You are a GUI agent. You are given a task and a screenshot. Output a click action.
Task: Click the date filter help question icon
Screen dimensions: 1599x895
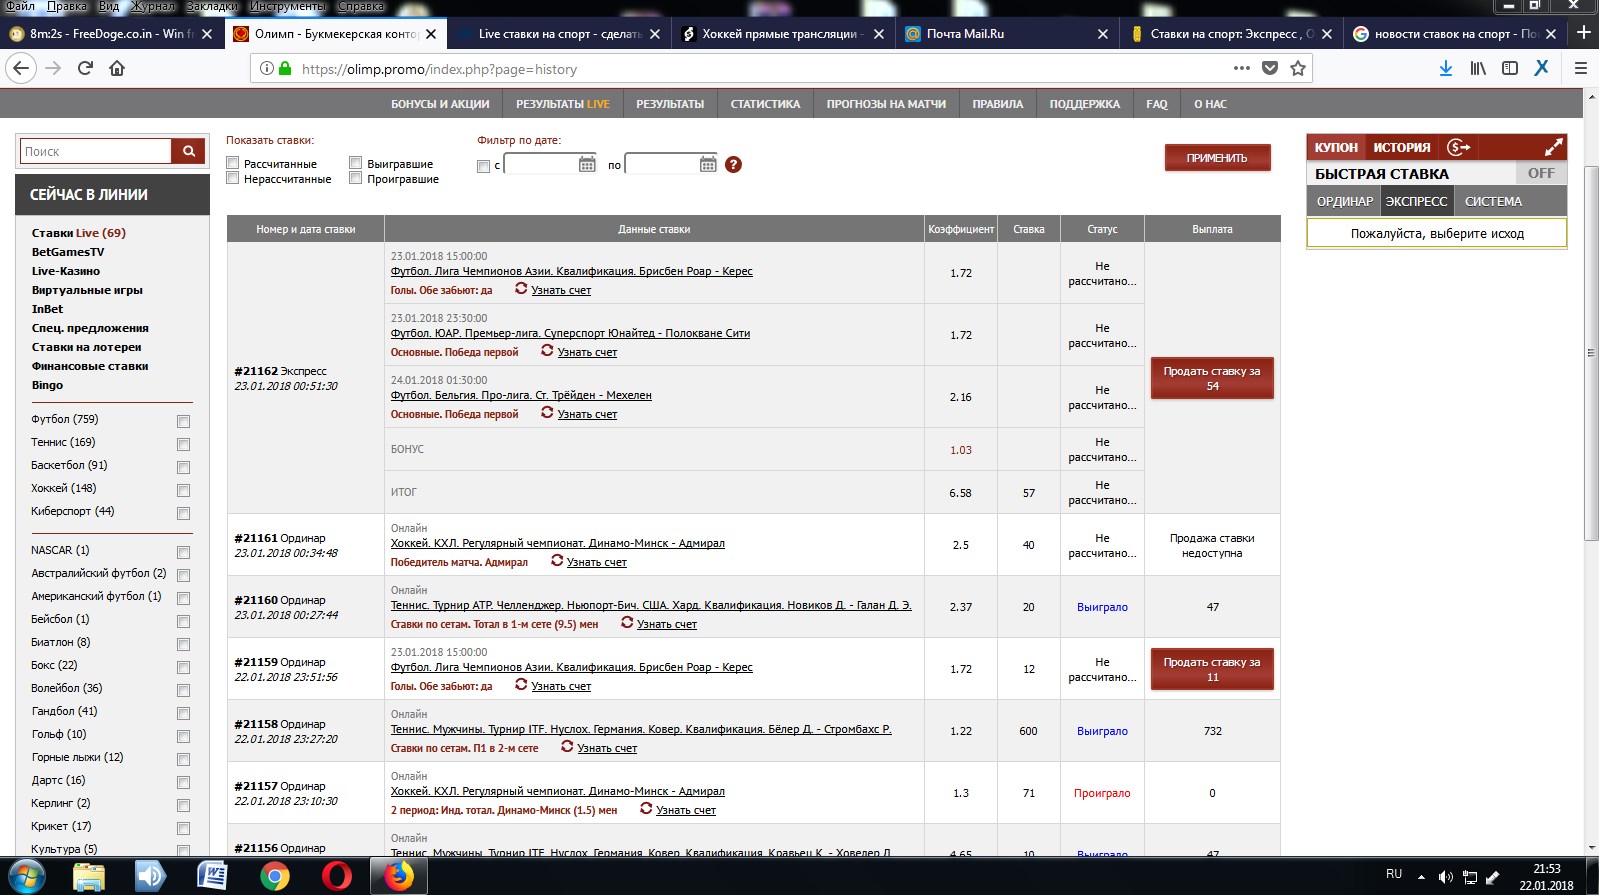(x=733, y=164)
